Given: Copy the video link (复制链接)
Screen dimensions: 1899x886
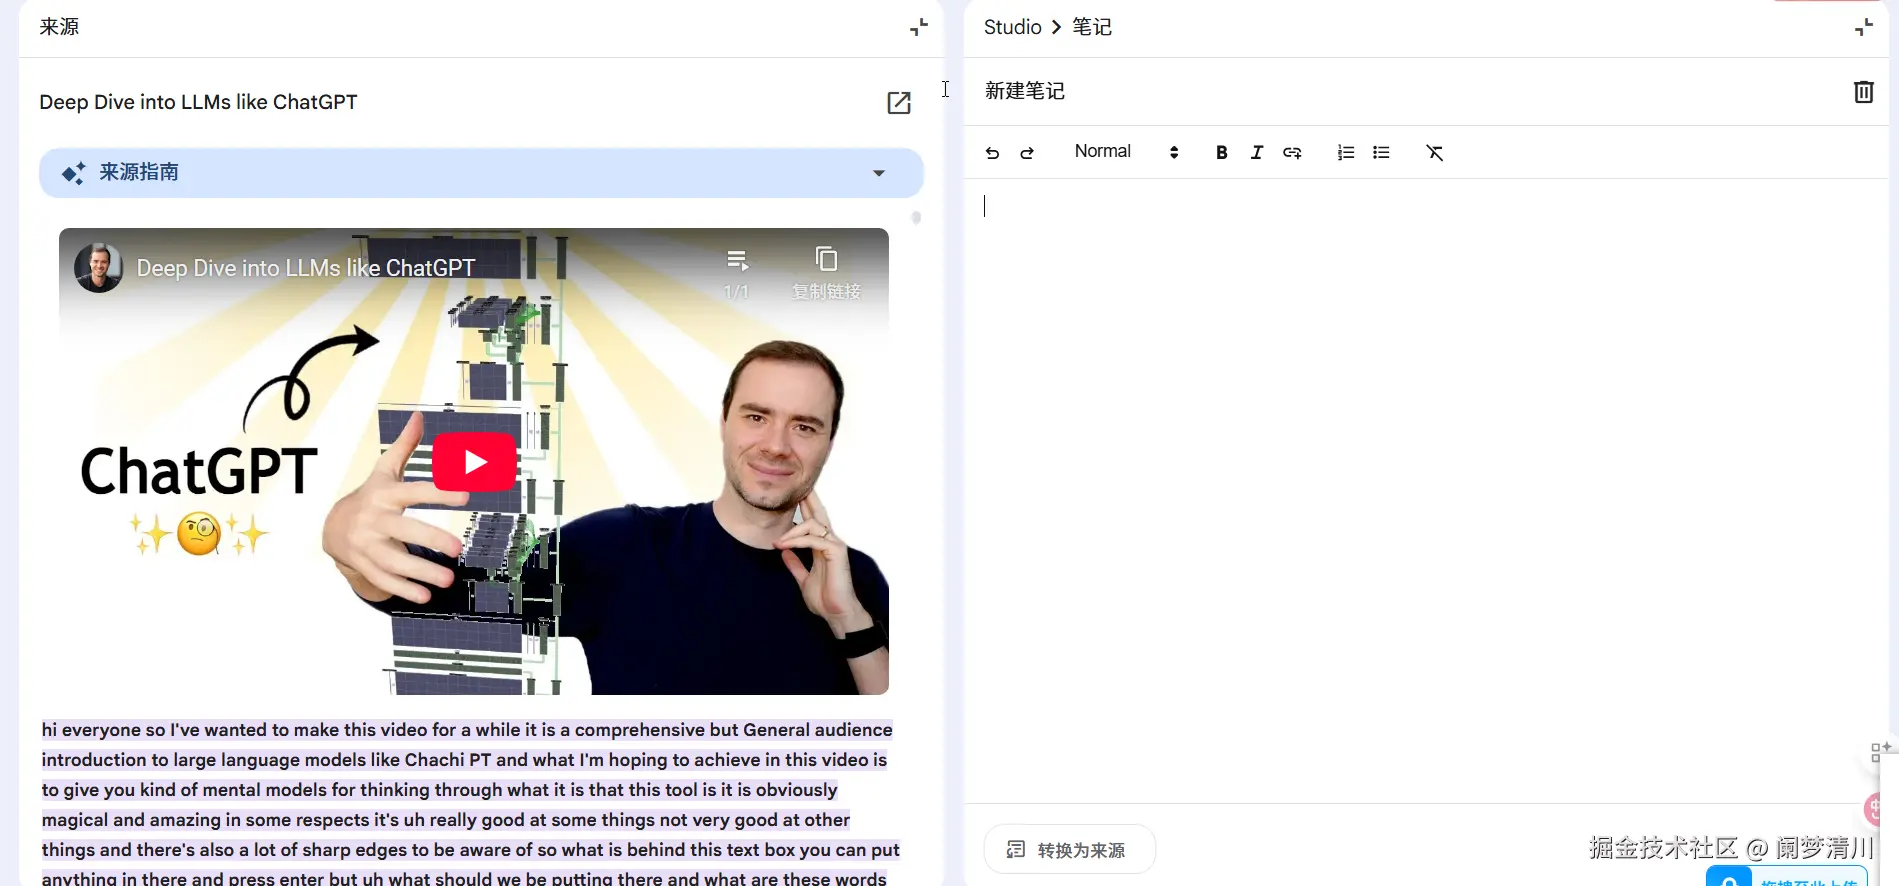Looking at the screenshot, I should (x=826, y=272).
